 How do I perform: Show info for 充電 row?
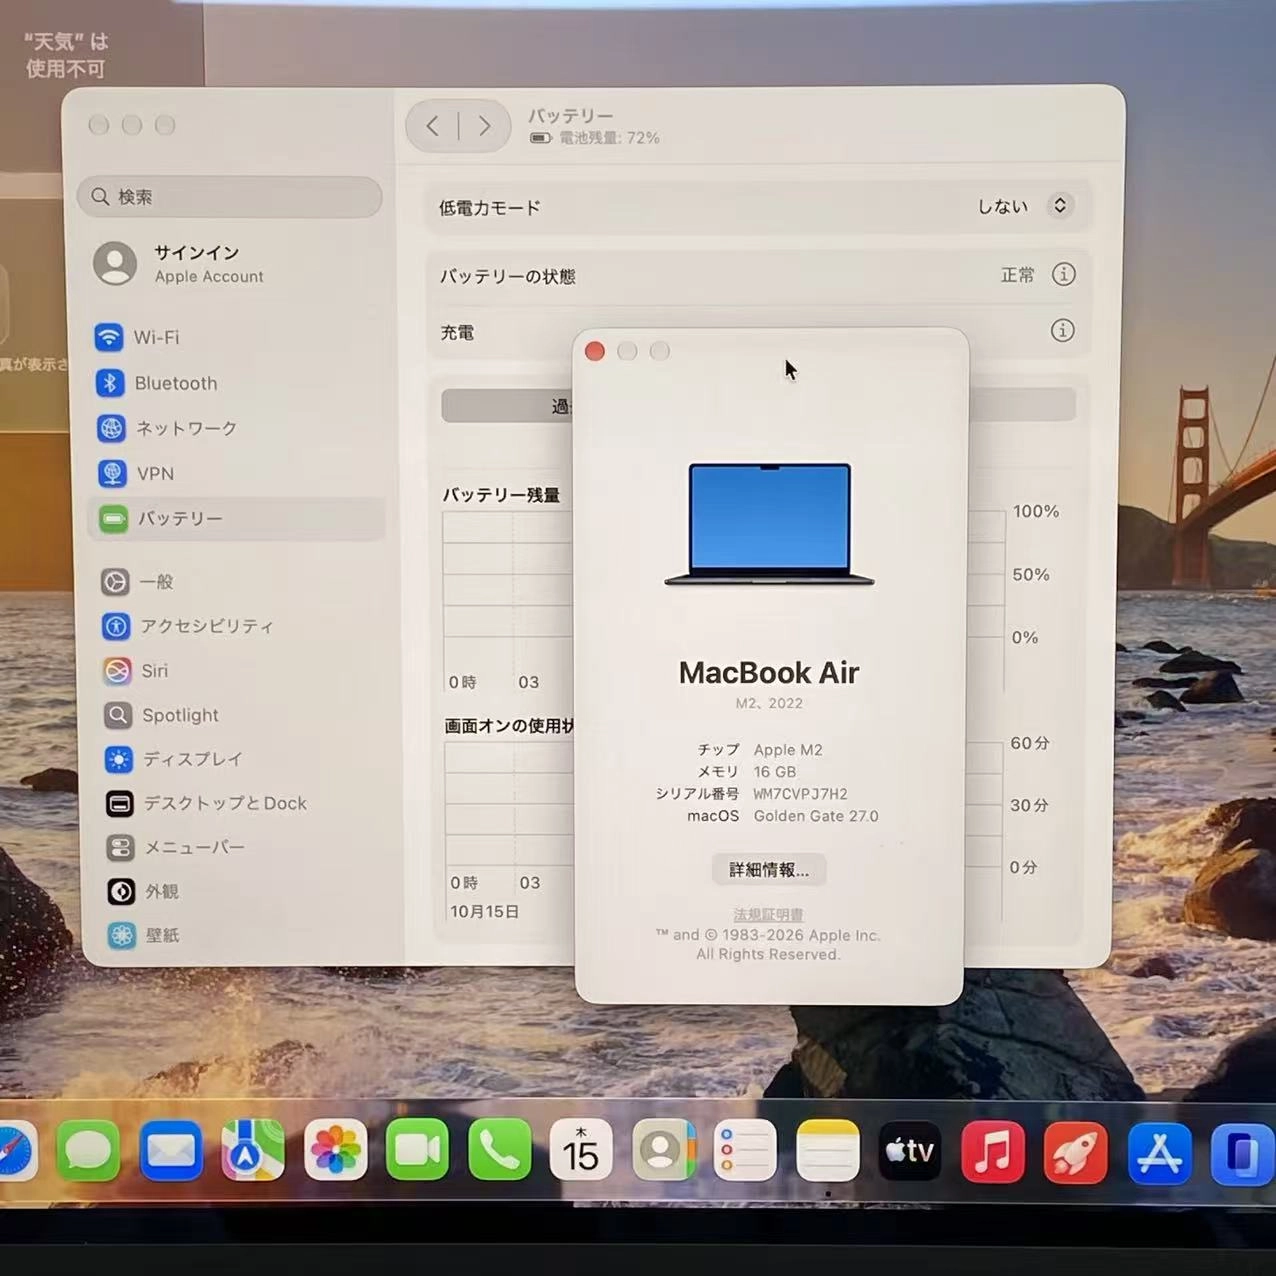pos(1062,330)
